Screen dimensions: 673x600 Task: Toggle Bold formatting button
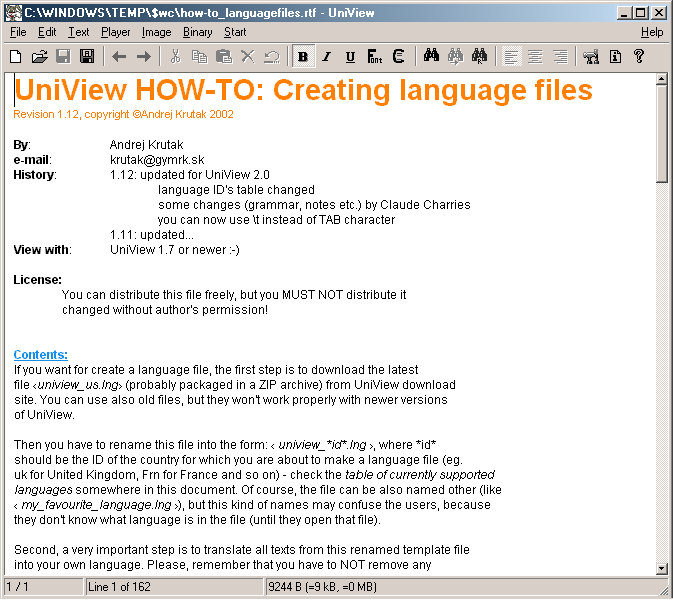(303, 56)
